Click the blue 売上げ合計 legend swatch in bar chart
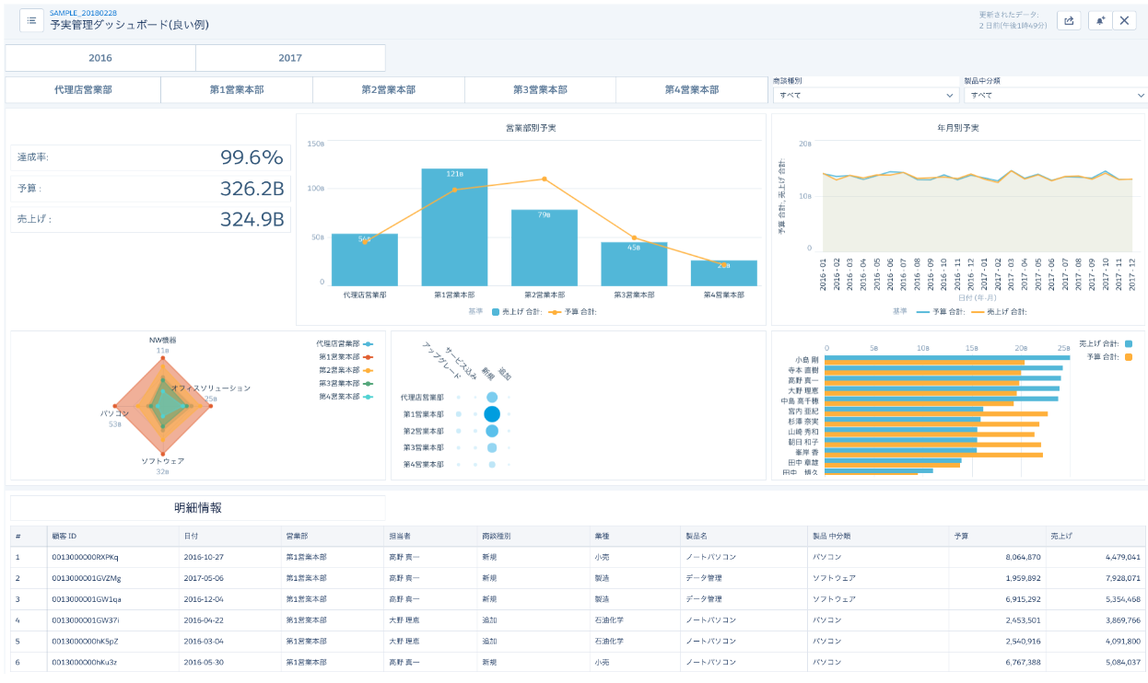This screenshot has width=1148, height=683. tap(496, 312)
